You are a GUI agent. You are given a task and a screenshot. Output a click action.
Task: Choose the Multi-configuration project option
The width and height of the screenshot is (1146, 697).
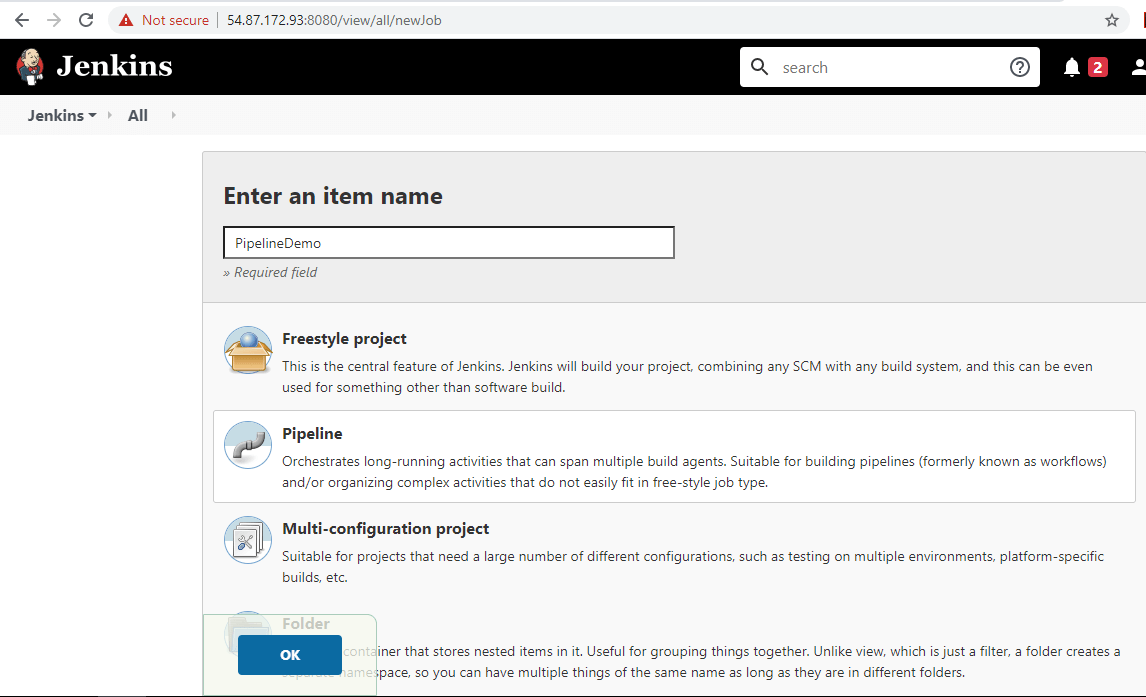click(x=386, y=528)
